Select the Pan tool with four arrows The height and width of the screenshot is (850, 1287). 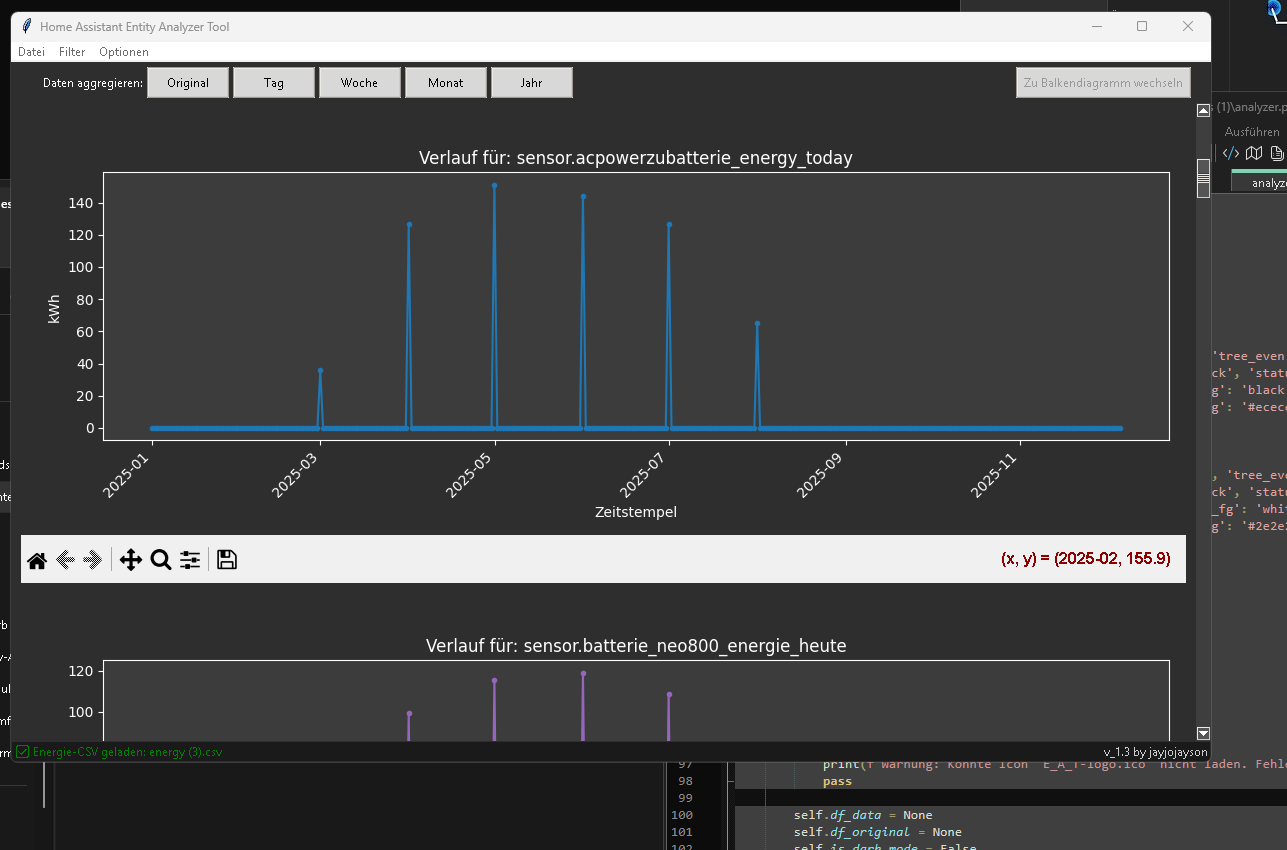[131, 560]
